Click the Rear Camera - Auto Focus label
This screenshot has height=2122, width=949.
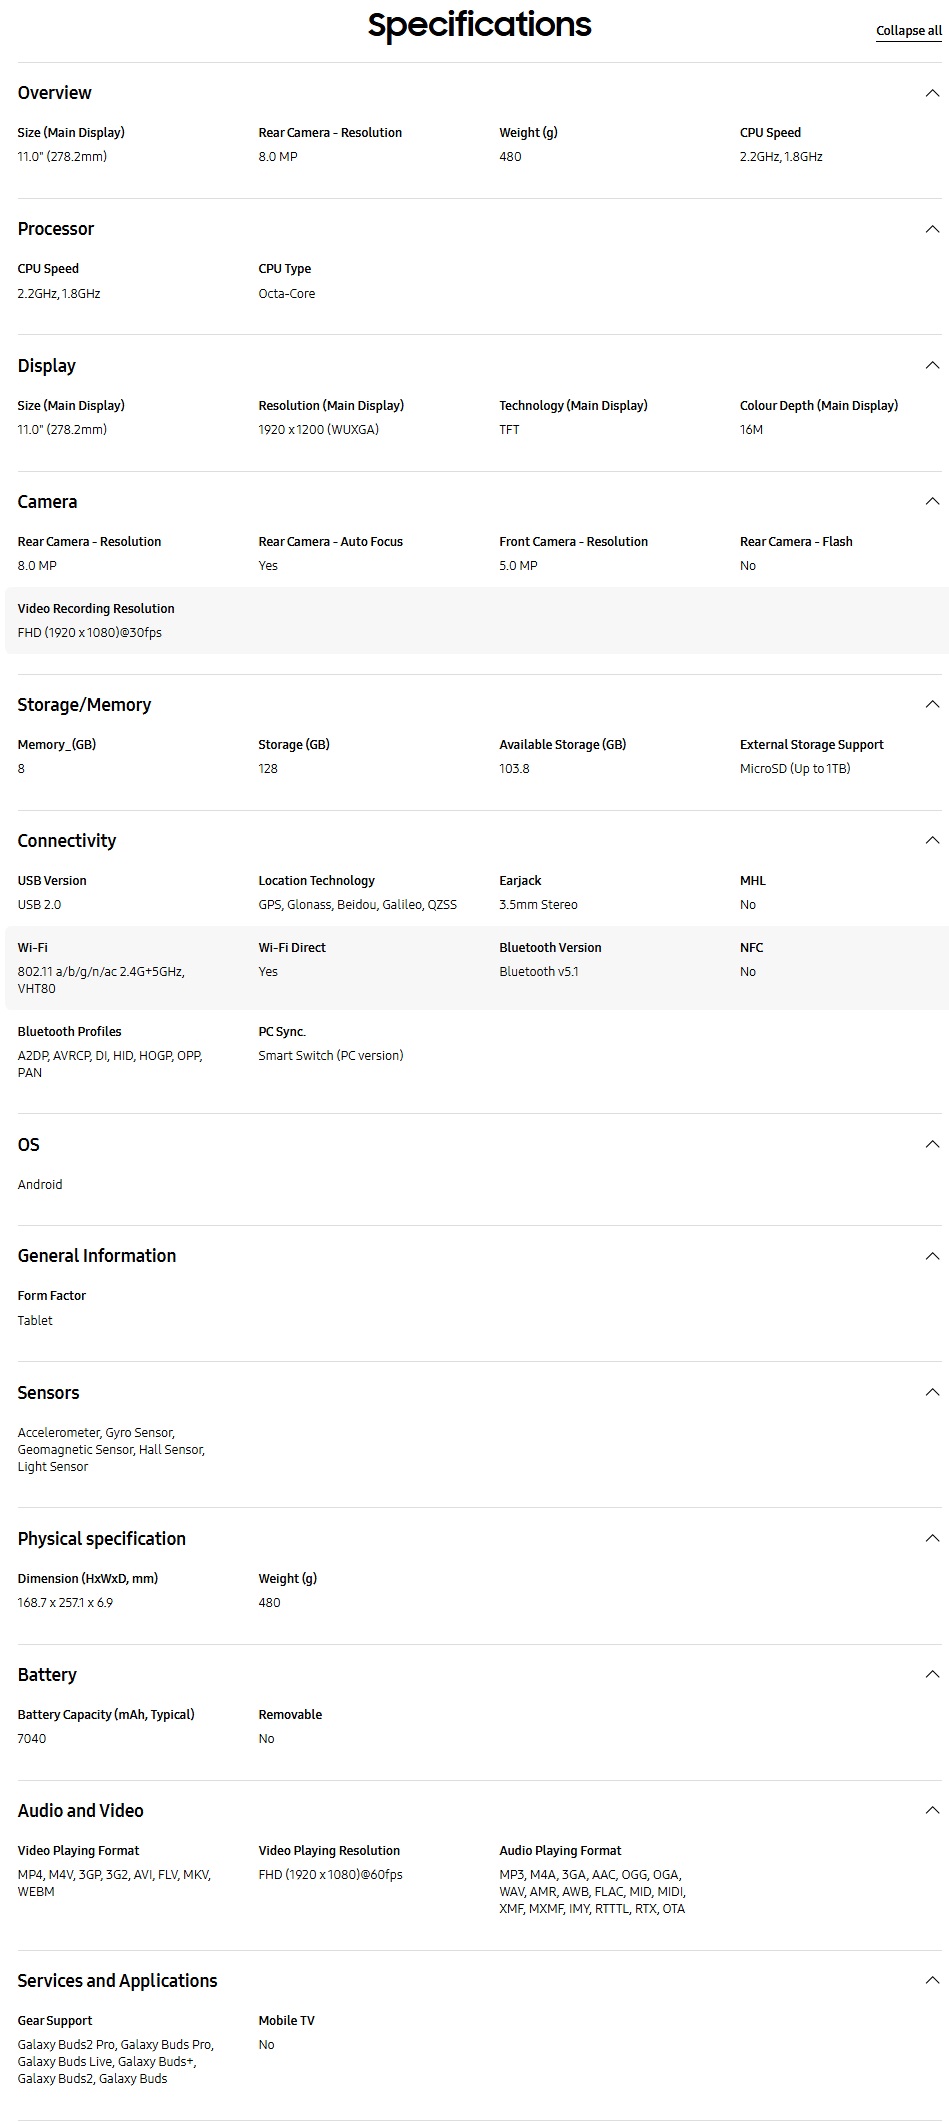tap(331, 542)
